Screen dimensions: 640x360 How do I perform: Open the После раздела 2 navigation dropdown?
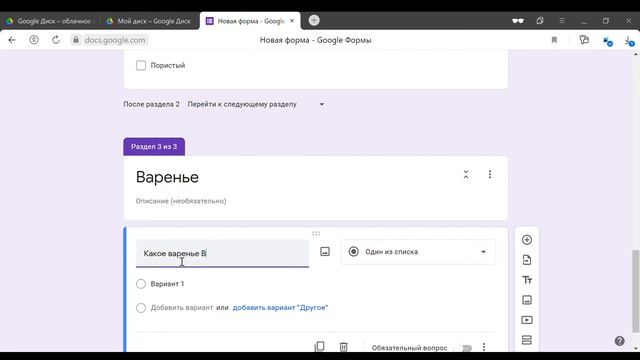click(x=256, y=104)
